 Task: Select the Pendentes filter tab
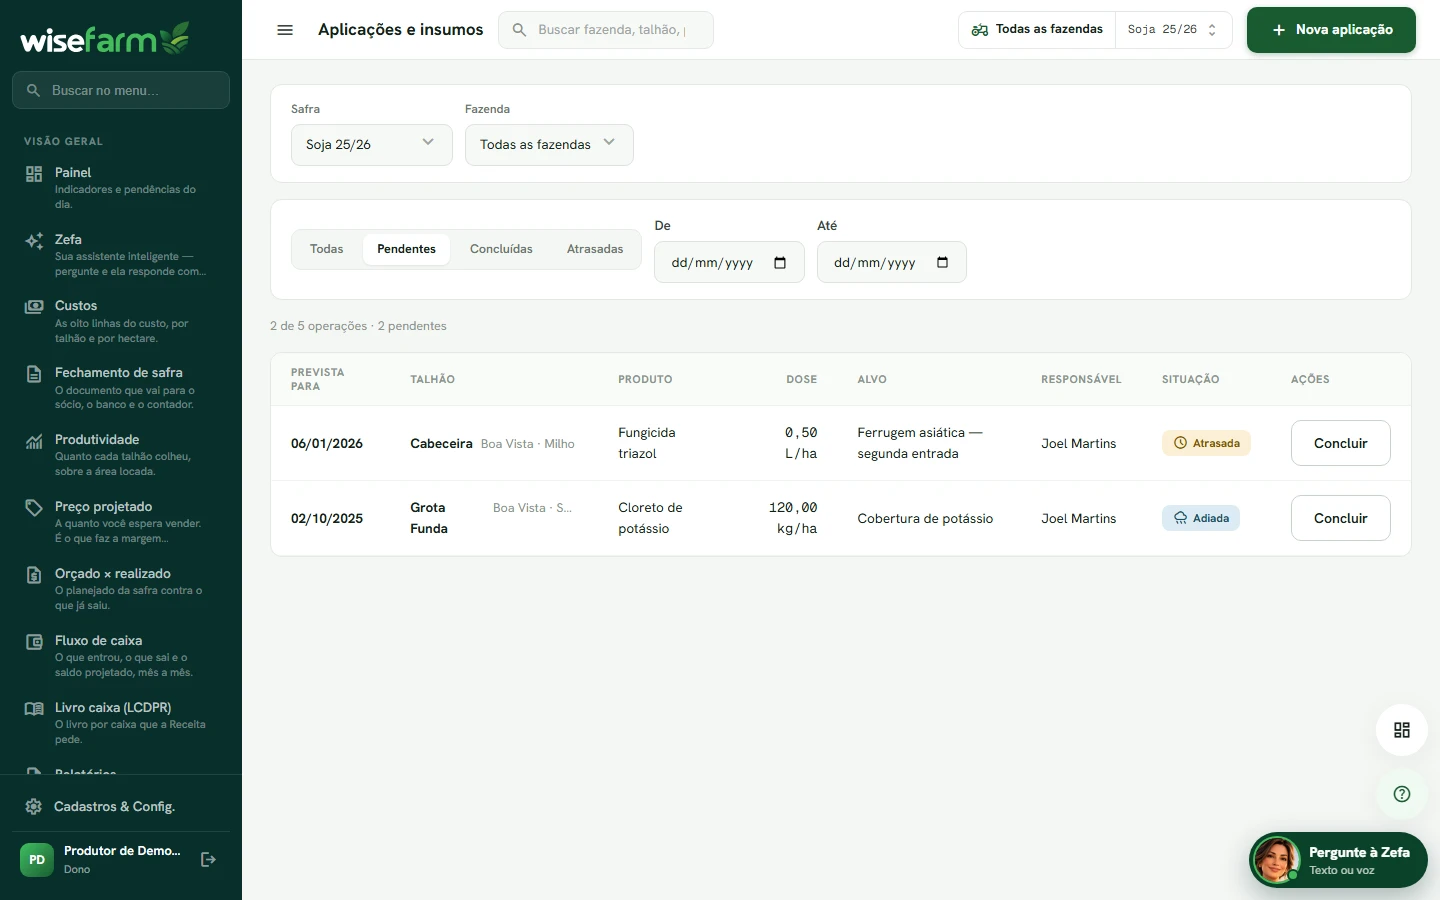coord(406,249)
